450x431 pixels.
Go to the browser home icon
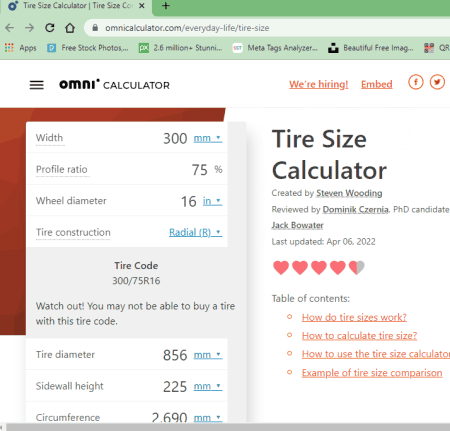click(70, 28)
